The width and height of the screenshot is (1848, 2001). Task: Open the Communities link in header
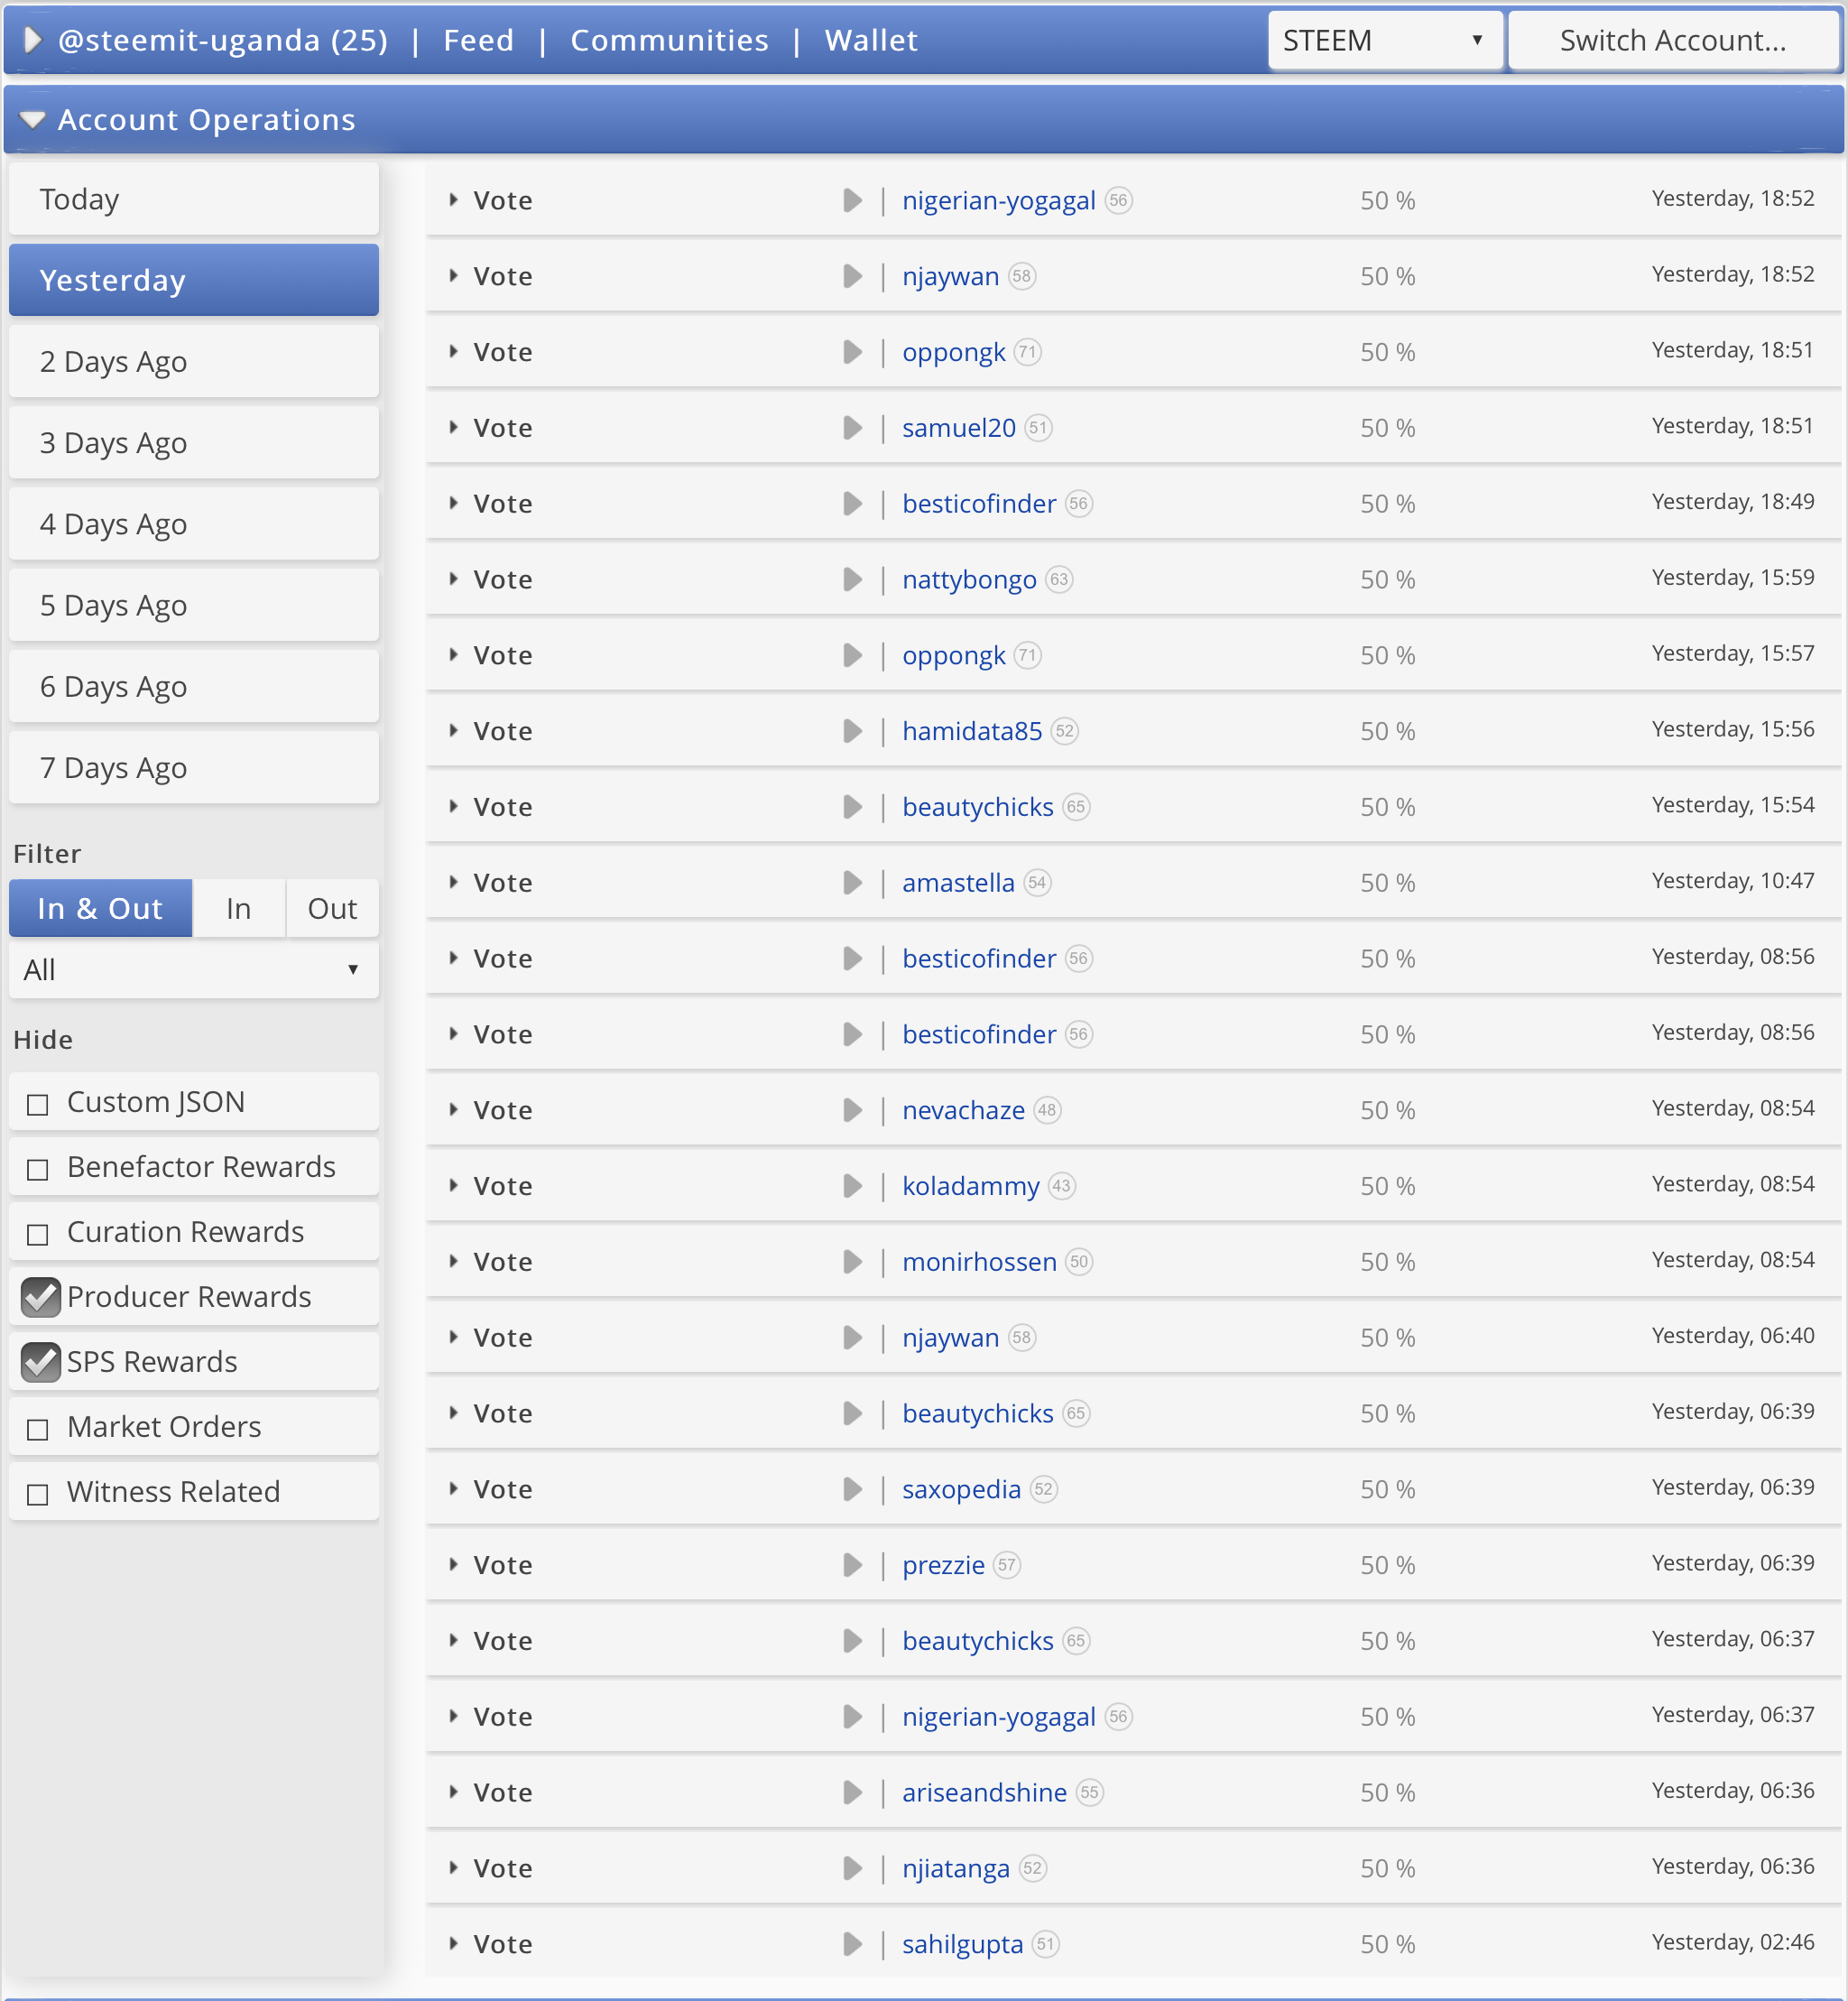pyautogui.click(x=669, y=40)
